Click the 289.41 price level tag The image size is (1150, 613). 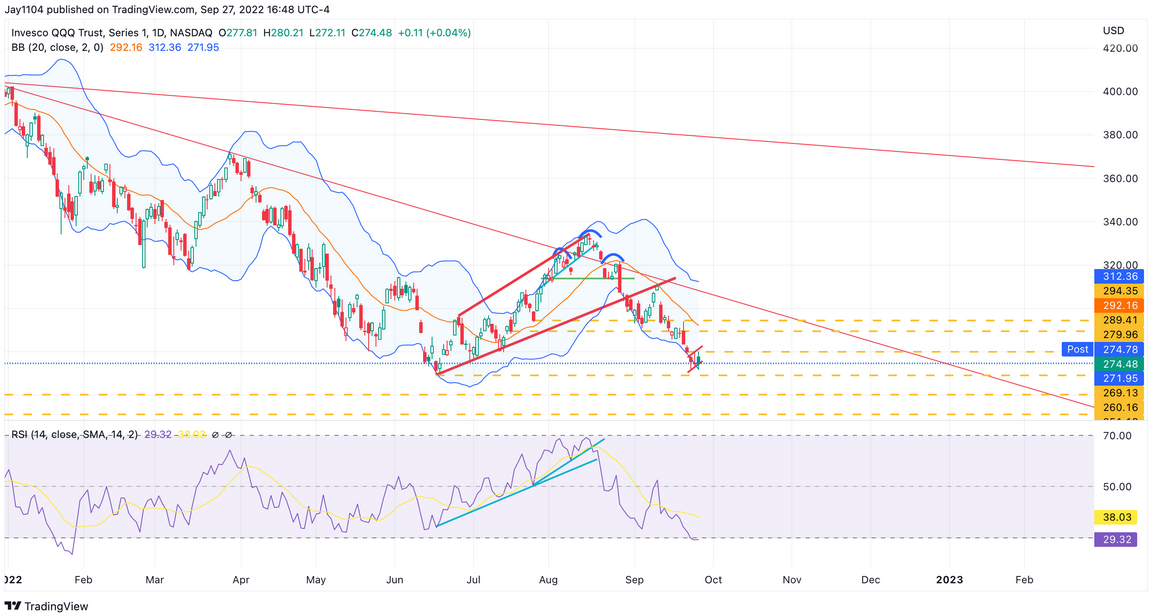coord(1120,320)
